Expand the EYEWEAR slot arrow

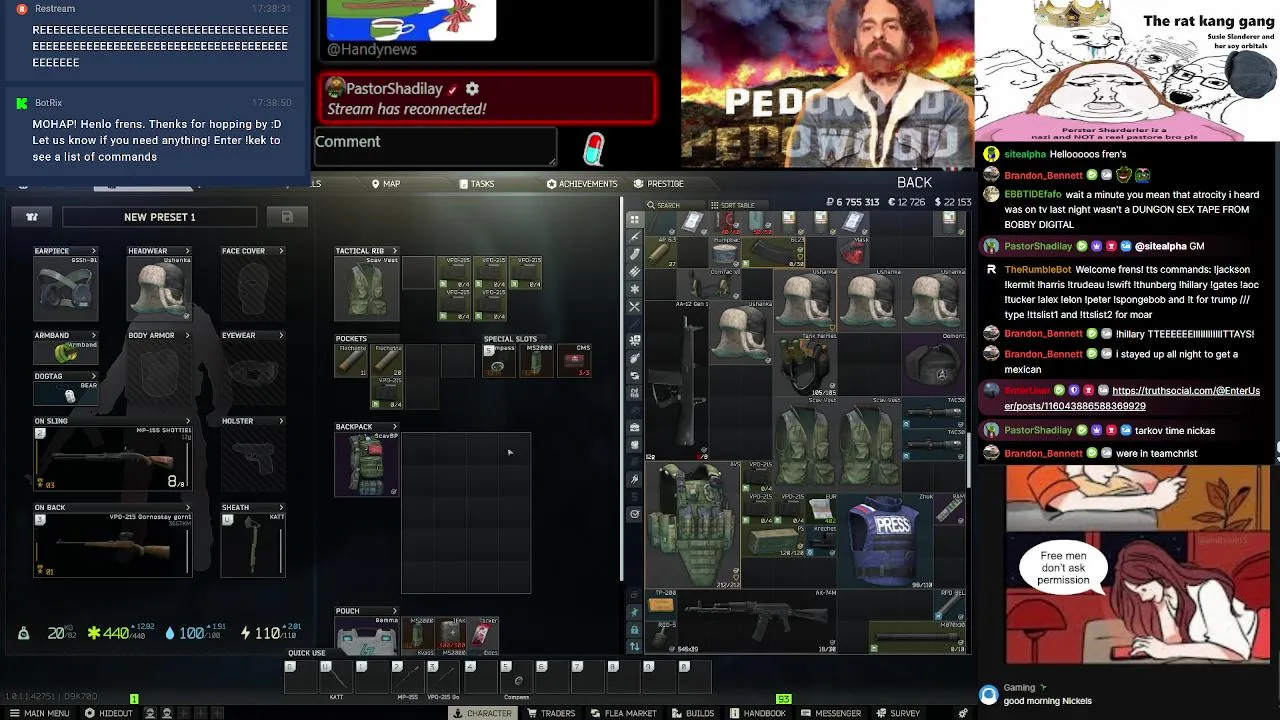[x=281, y=335]
